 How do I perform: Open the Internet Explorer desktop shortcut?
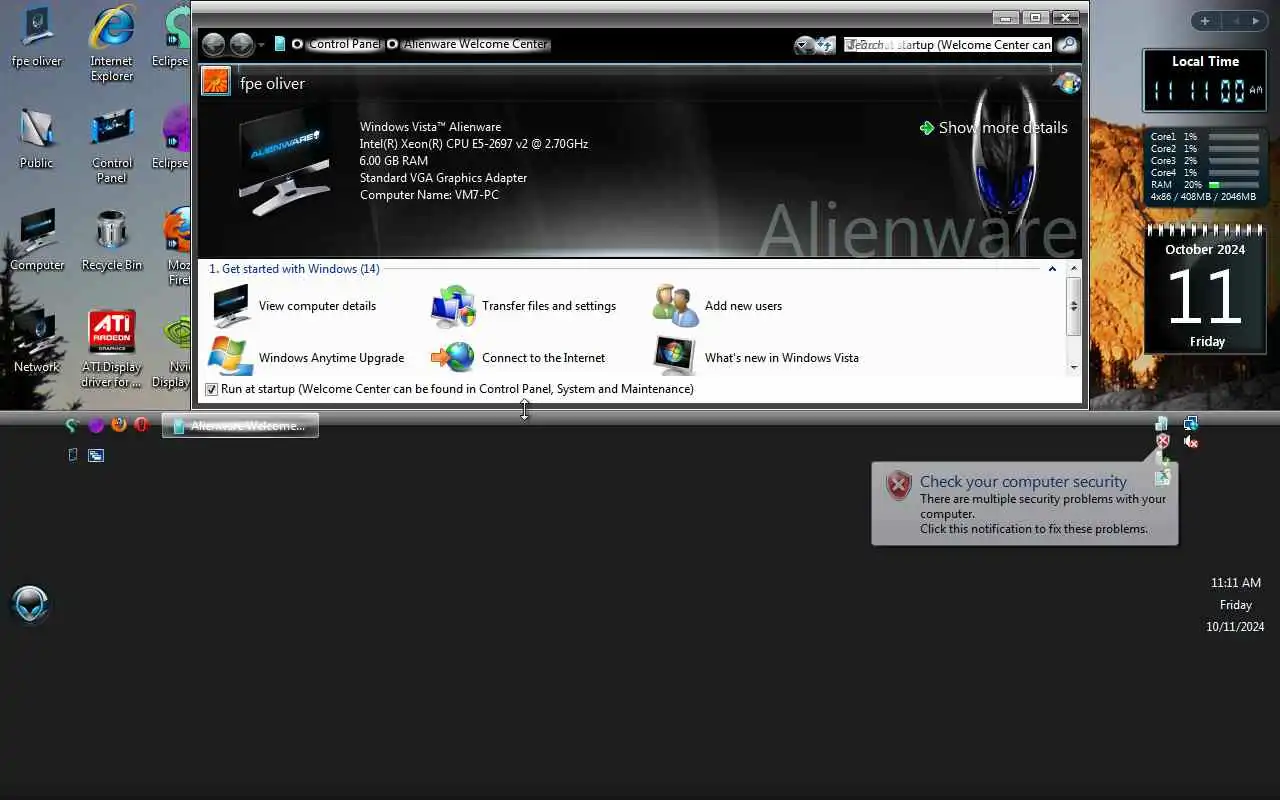(112, 44)
